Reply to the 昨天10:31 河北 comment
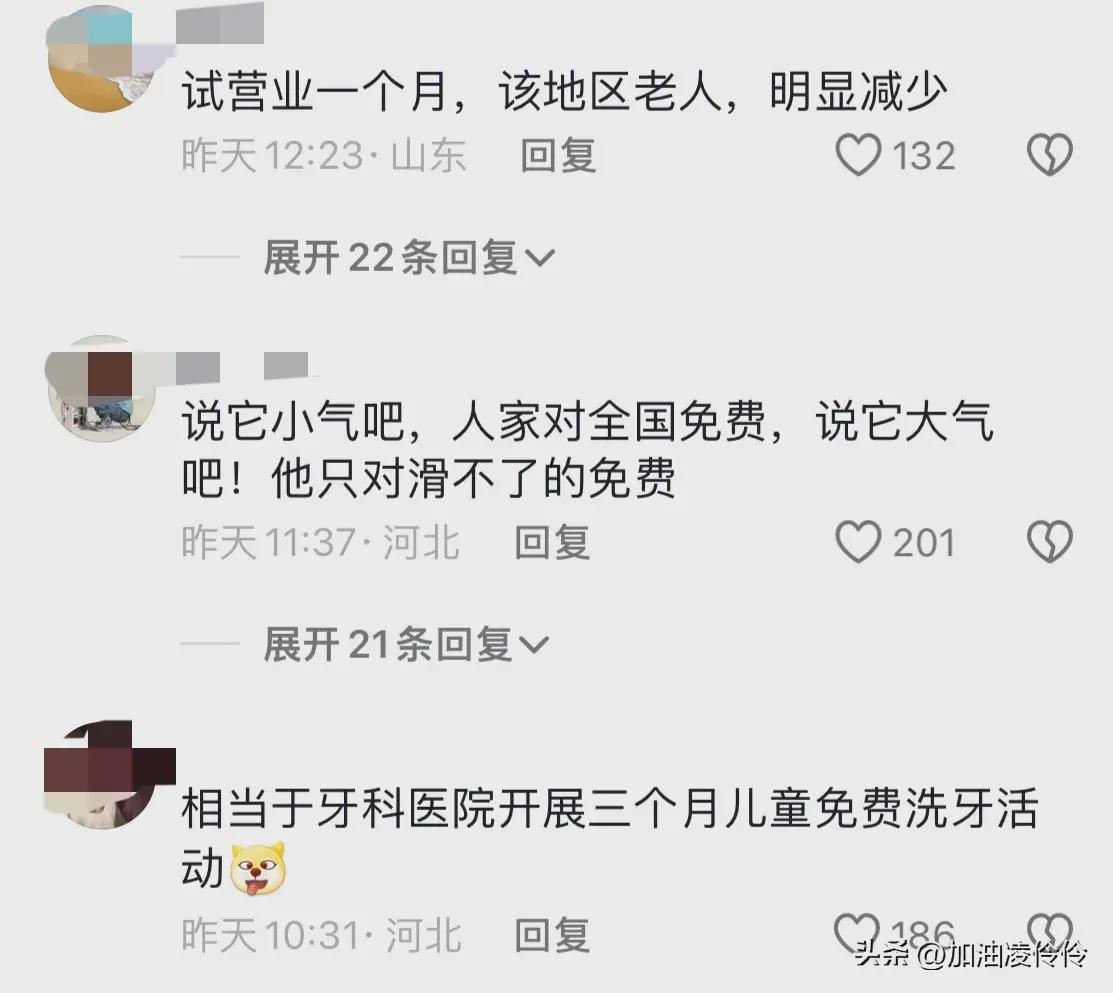Viewport: 1113px width, 993px height. point(552,934)
